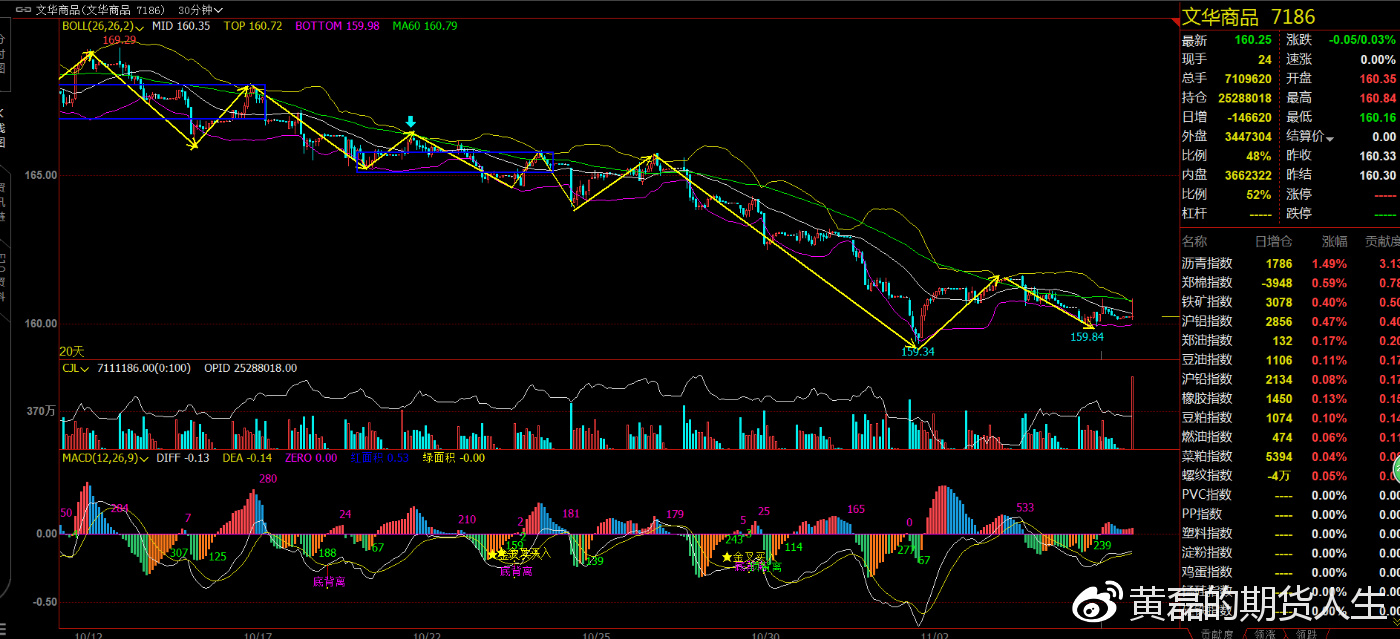The height and width of the screenshot is (639, 1400).
Task: Select the 豆粕指数 row
Action: click(x=1290, y=418)
